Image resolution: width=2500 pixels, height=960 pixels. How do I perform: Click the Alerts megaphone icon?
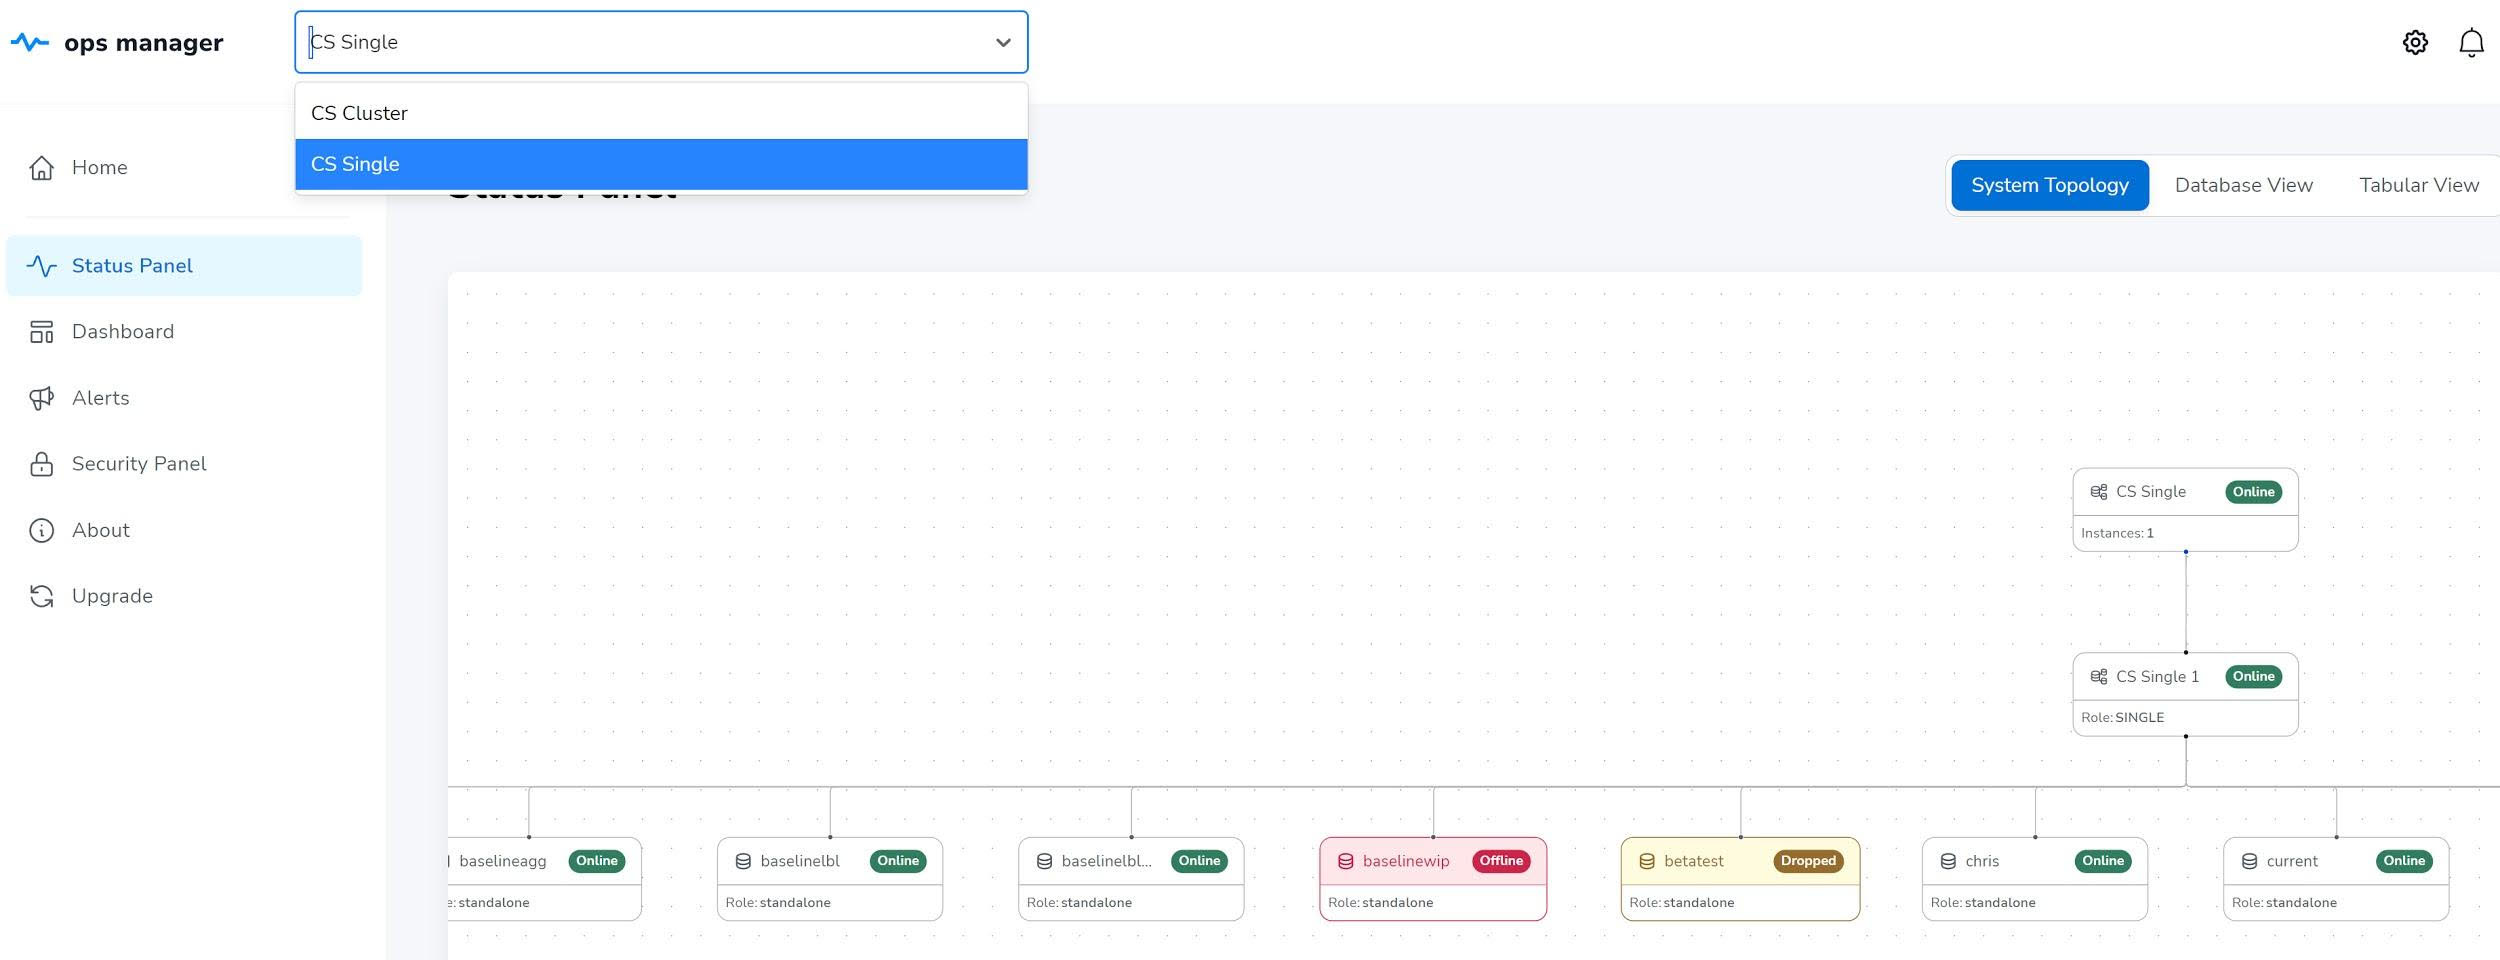tap(41, 398)
